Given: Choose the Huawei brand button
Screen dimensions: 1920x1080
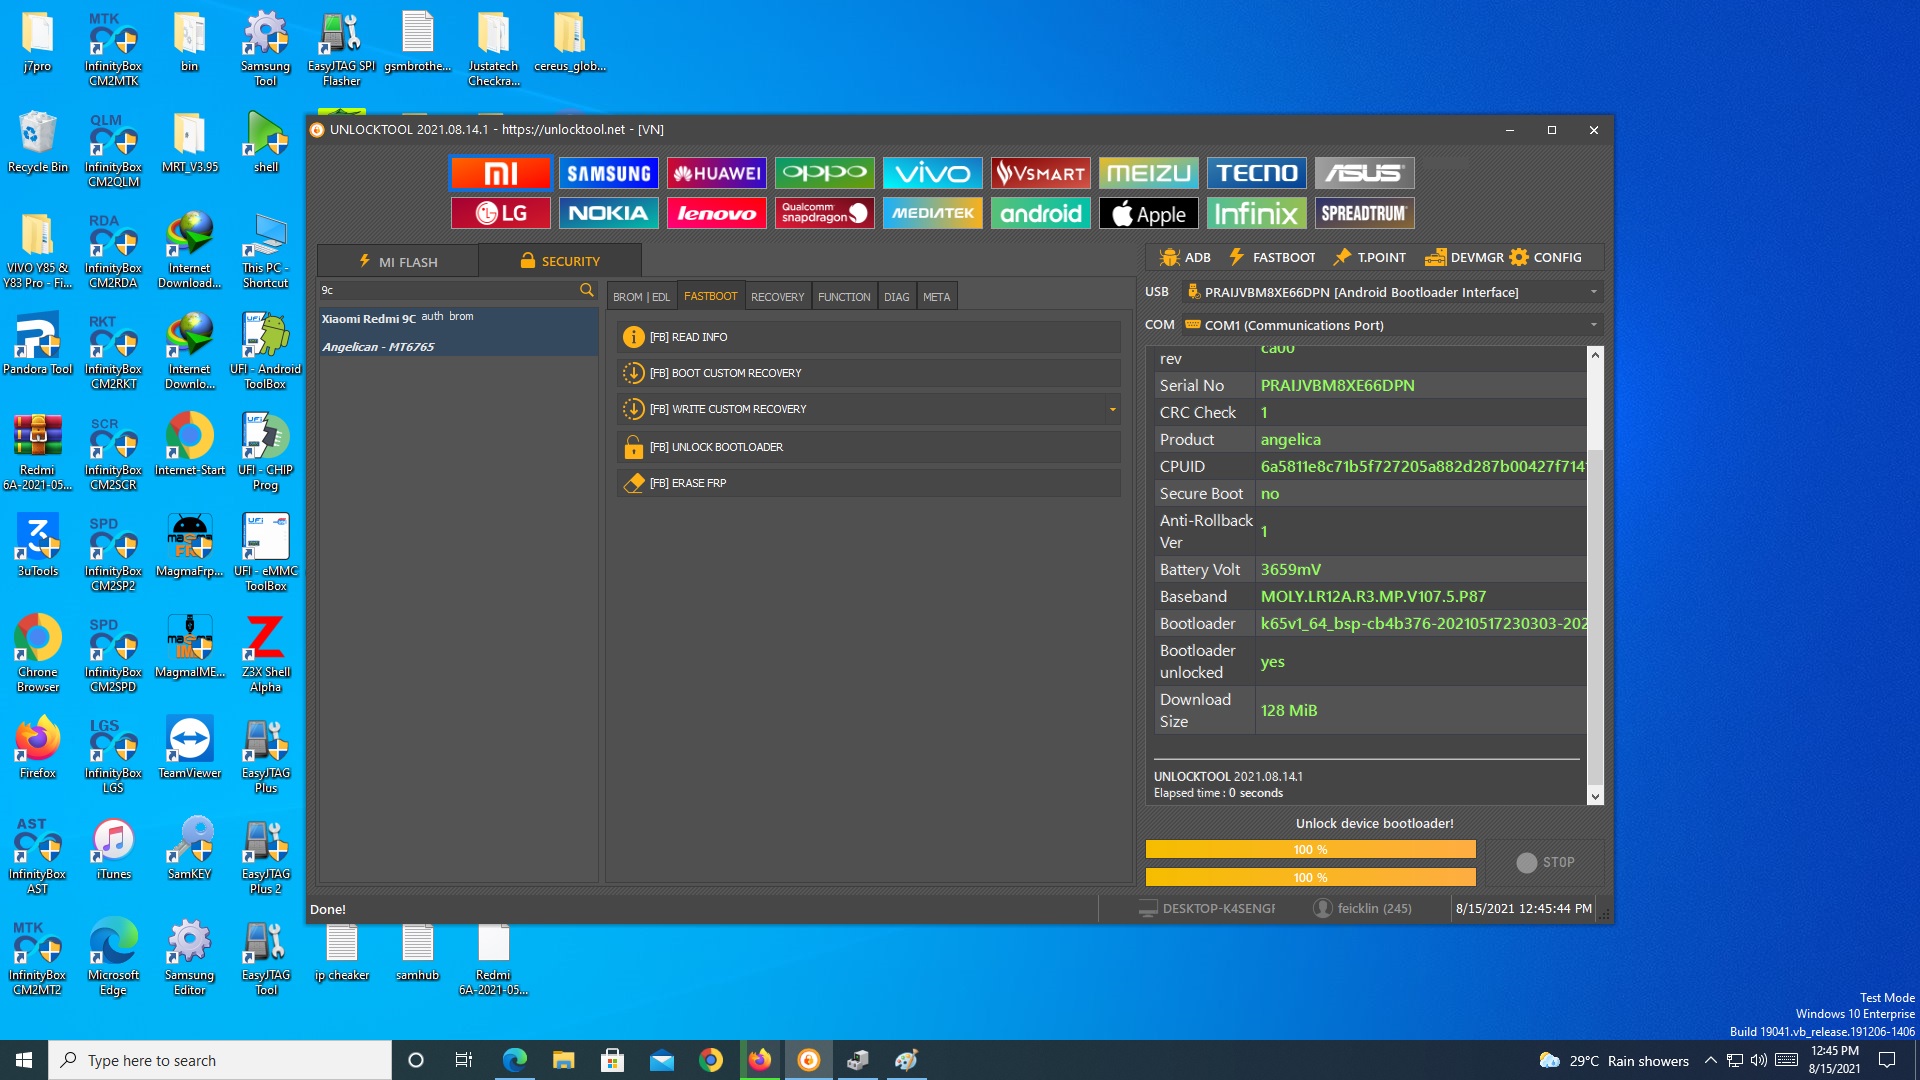Looking at the screenshot, I should click(x=716, y=173).
